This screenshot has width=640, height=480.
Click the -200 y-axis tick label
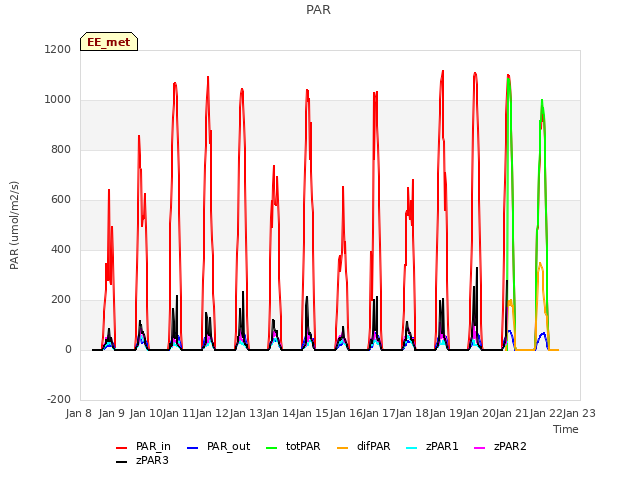pyautogui.click(x=59, y=399)
